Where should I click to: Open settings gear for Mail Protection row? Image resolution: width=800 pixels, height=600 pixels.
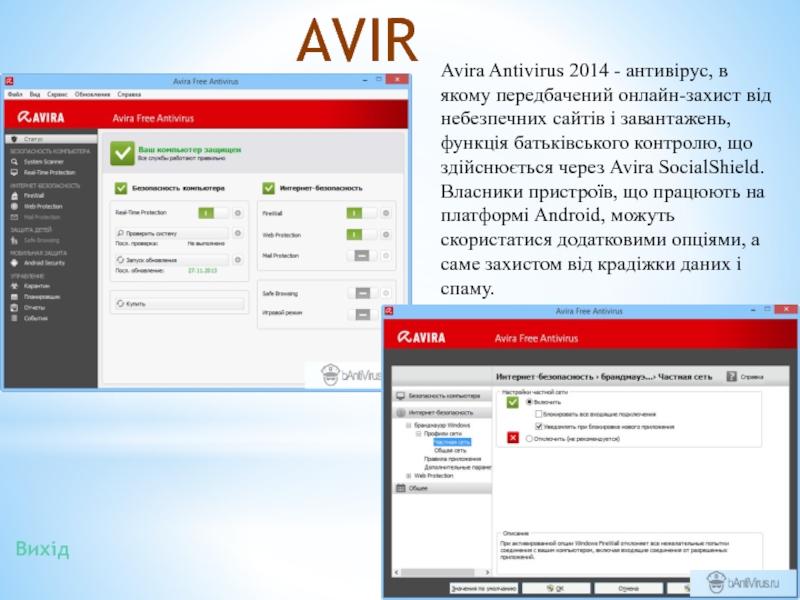click(386, 256)
